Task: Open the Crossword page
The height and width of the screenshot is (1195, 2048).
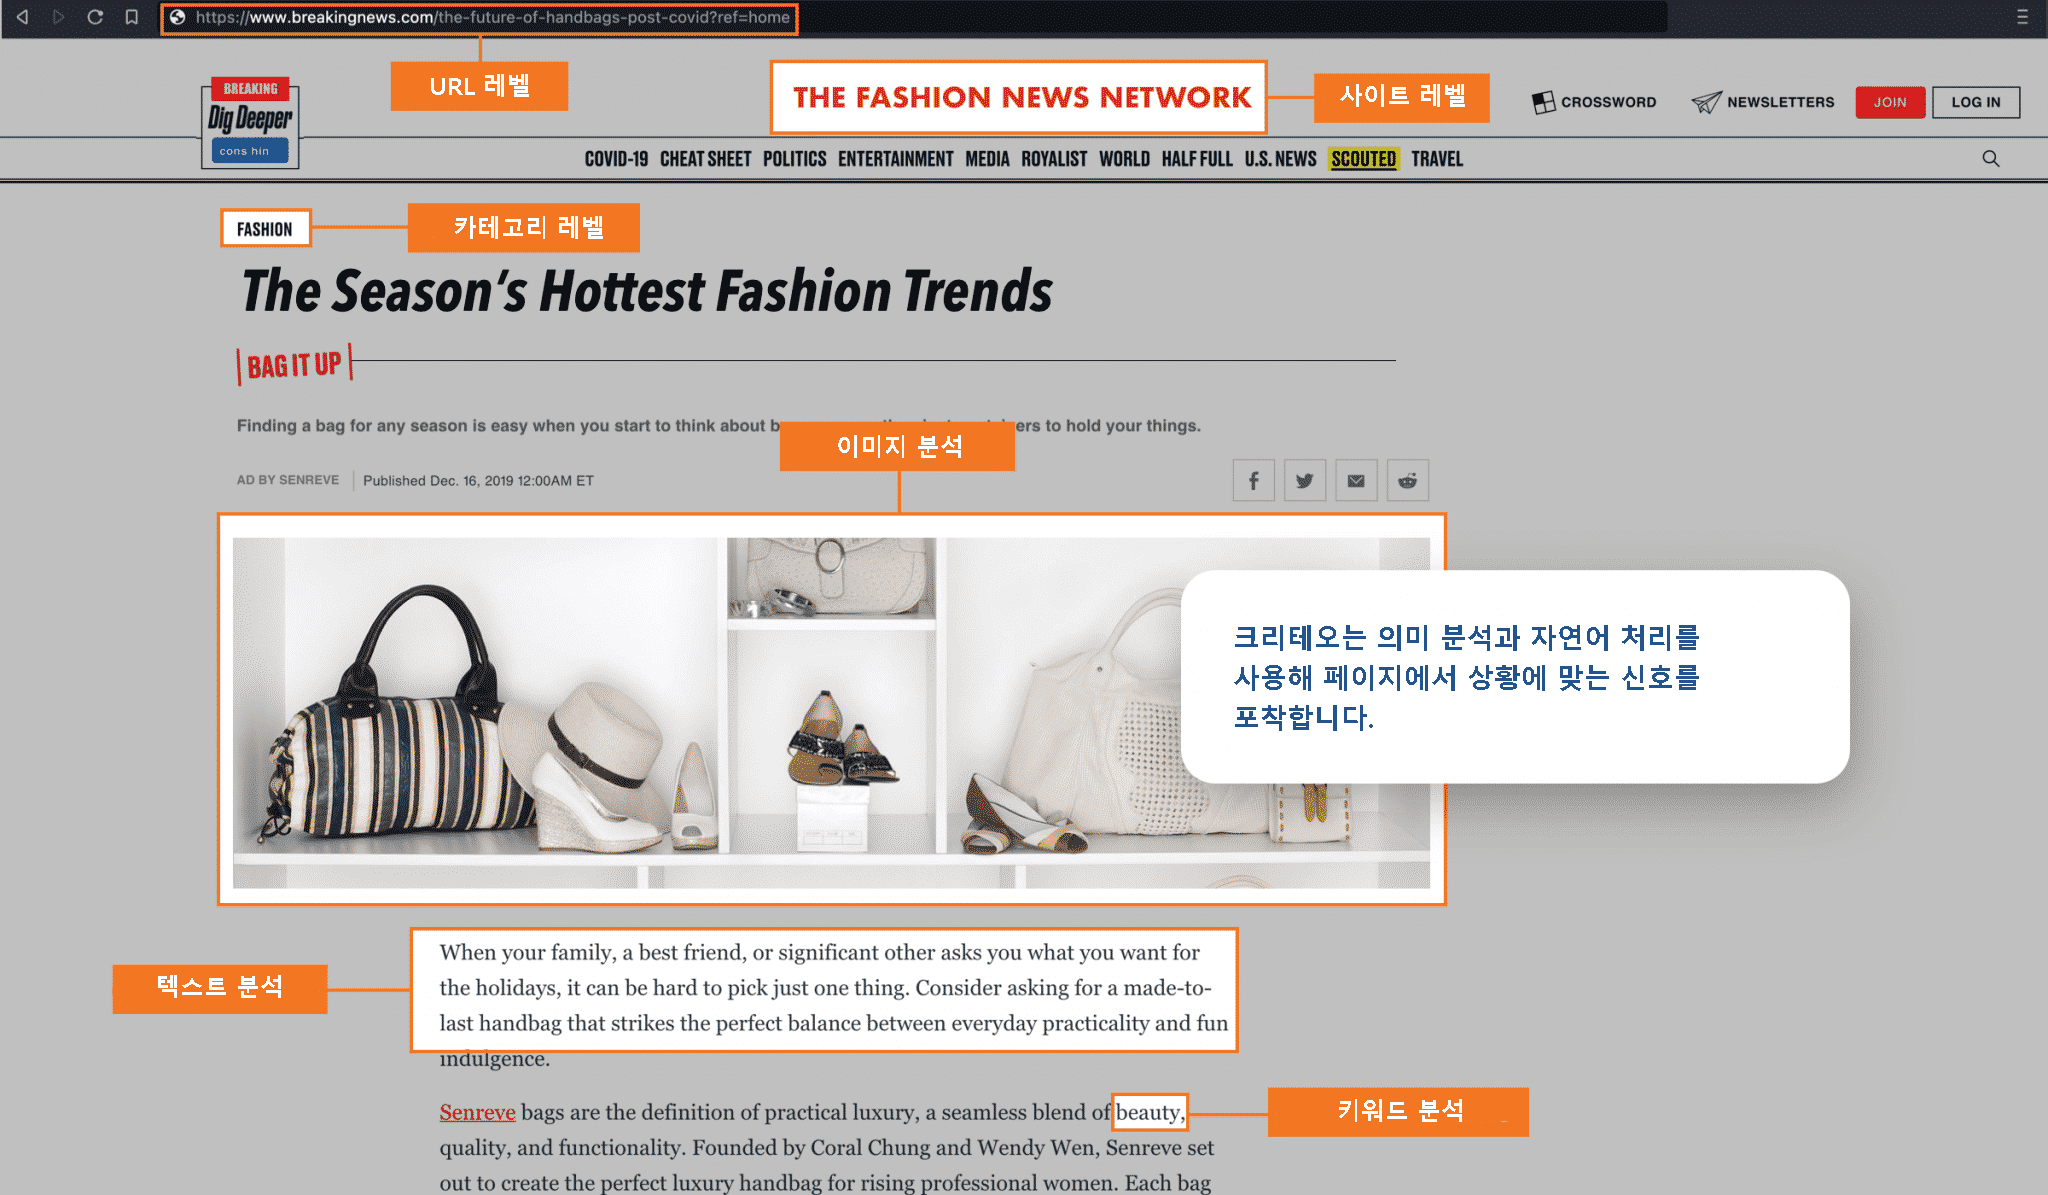Action: click(x=1594, y=102)
